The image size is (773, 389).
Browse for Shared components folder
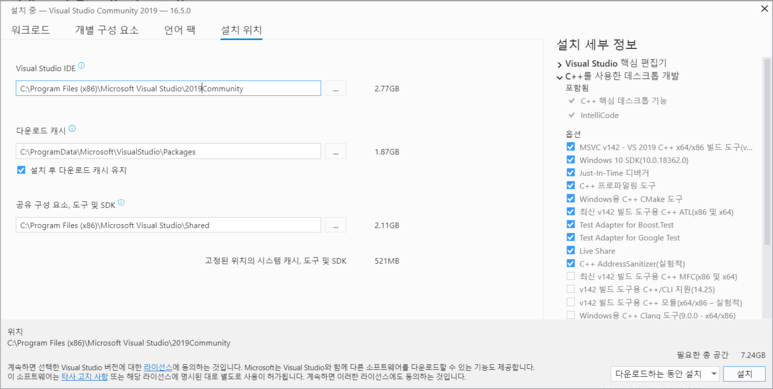pos(335,225)
